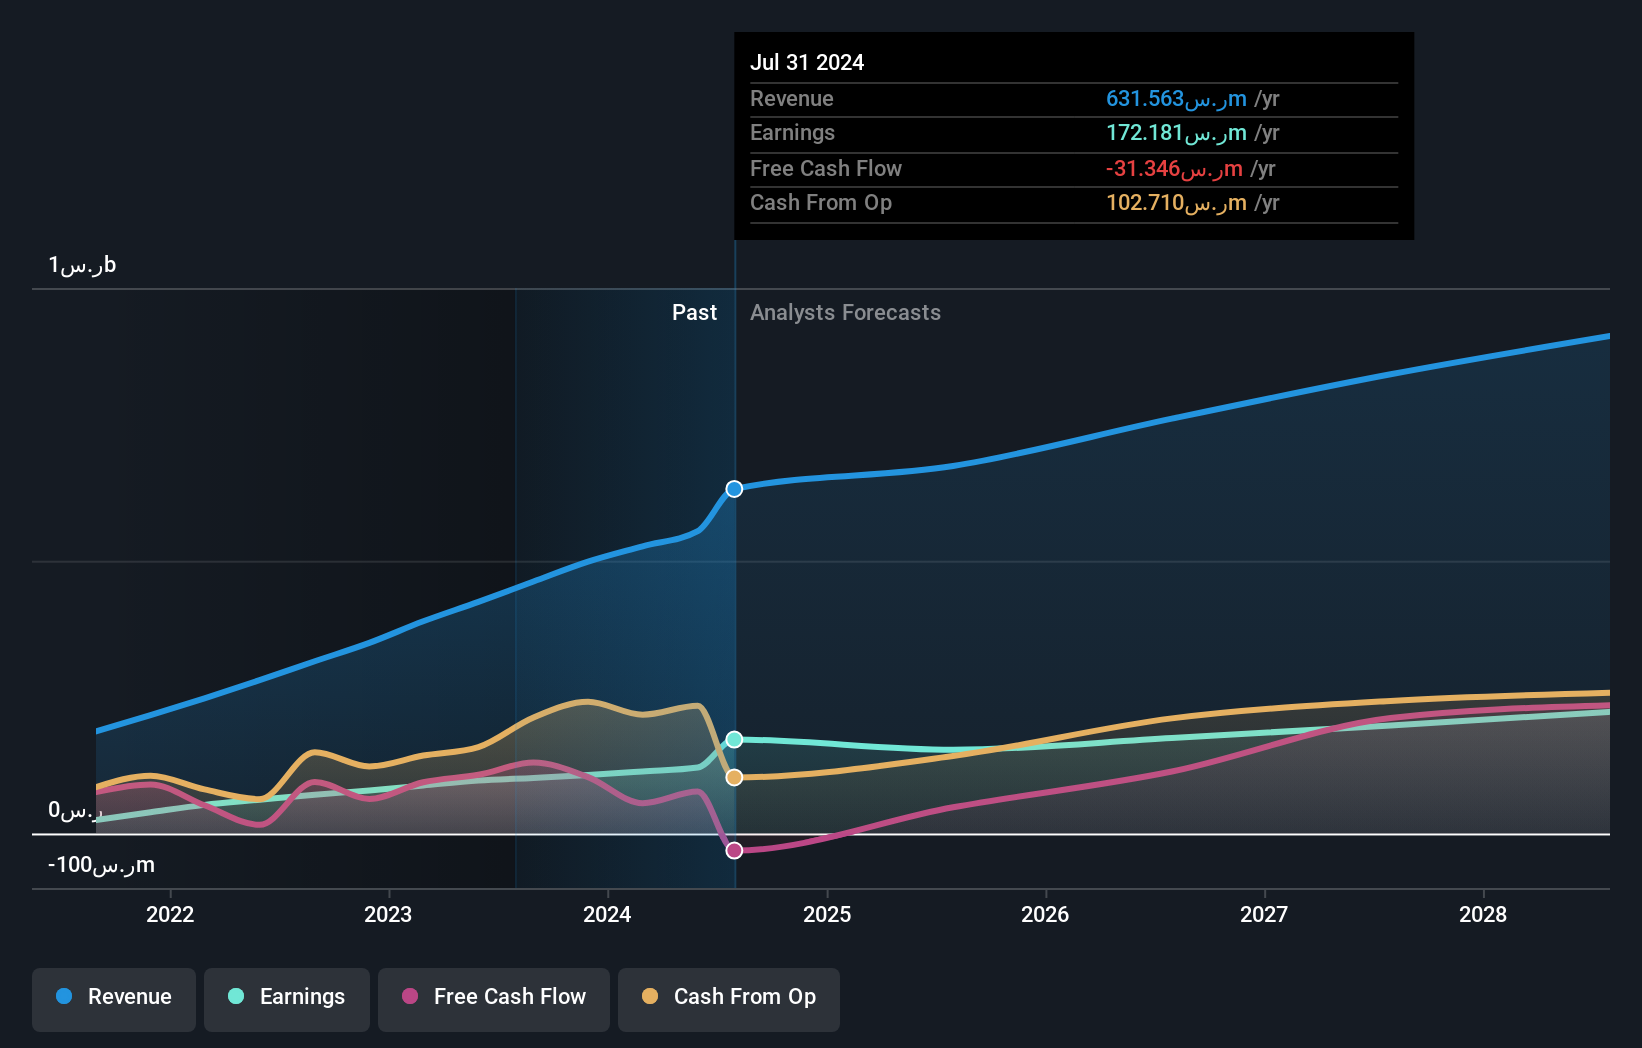Click the Cash From Op legend button
The image size is (1642, 1048).
(728, 999)
